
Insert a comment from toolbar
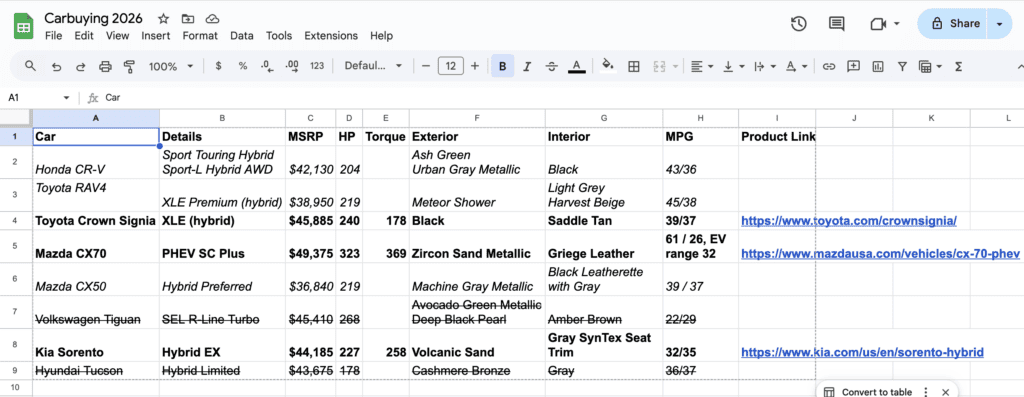(853, 66)
